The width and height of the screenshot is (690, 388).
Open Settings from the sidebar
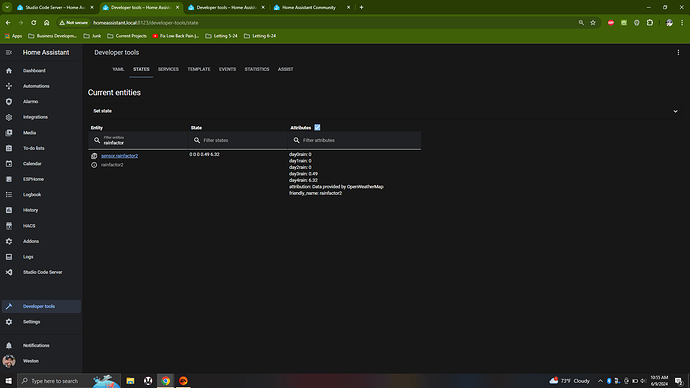coord(41,322)
